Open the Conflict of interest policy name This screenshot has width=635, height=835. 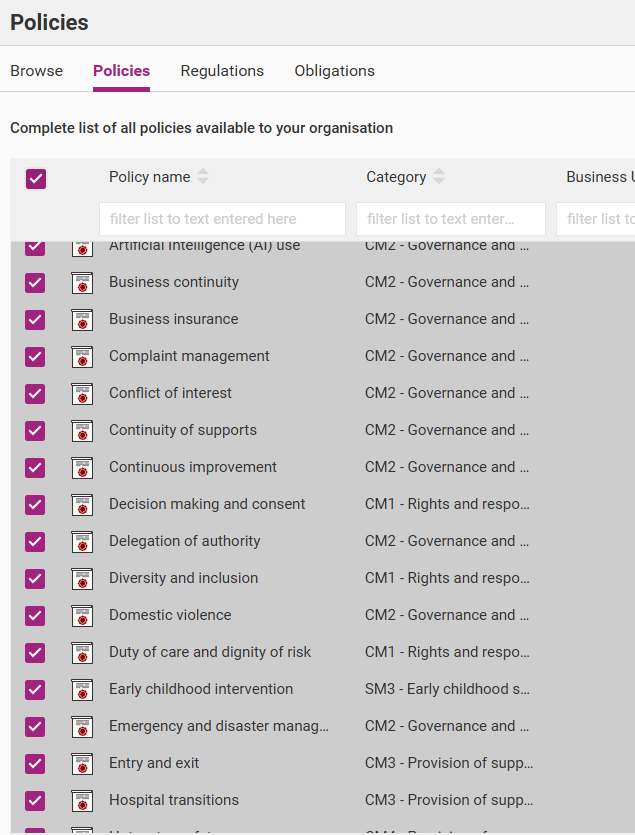tap(170, 393)
